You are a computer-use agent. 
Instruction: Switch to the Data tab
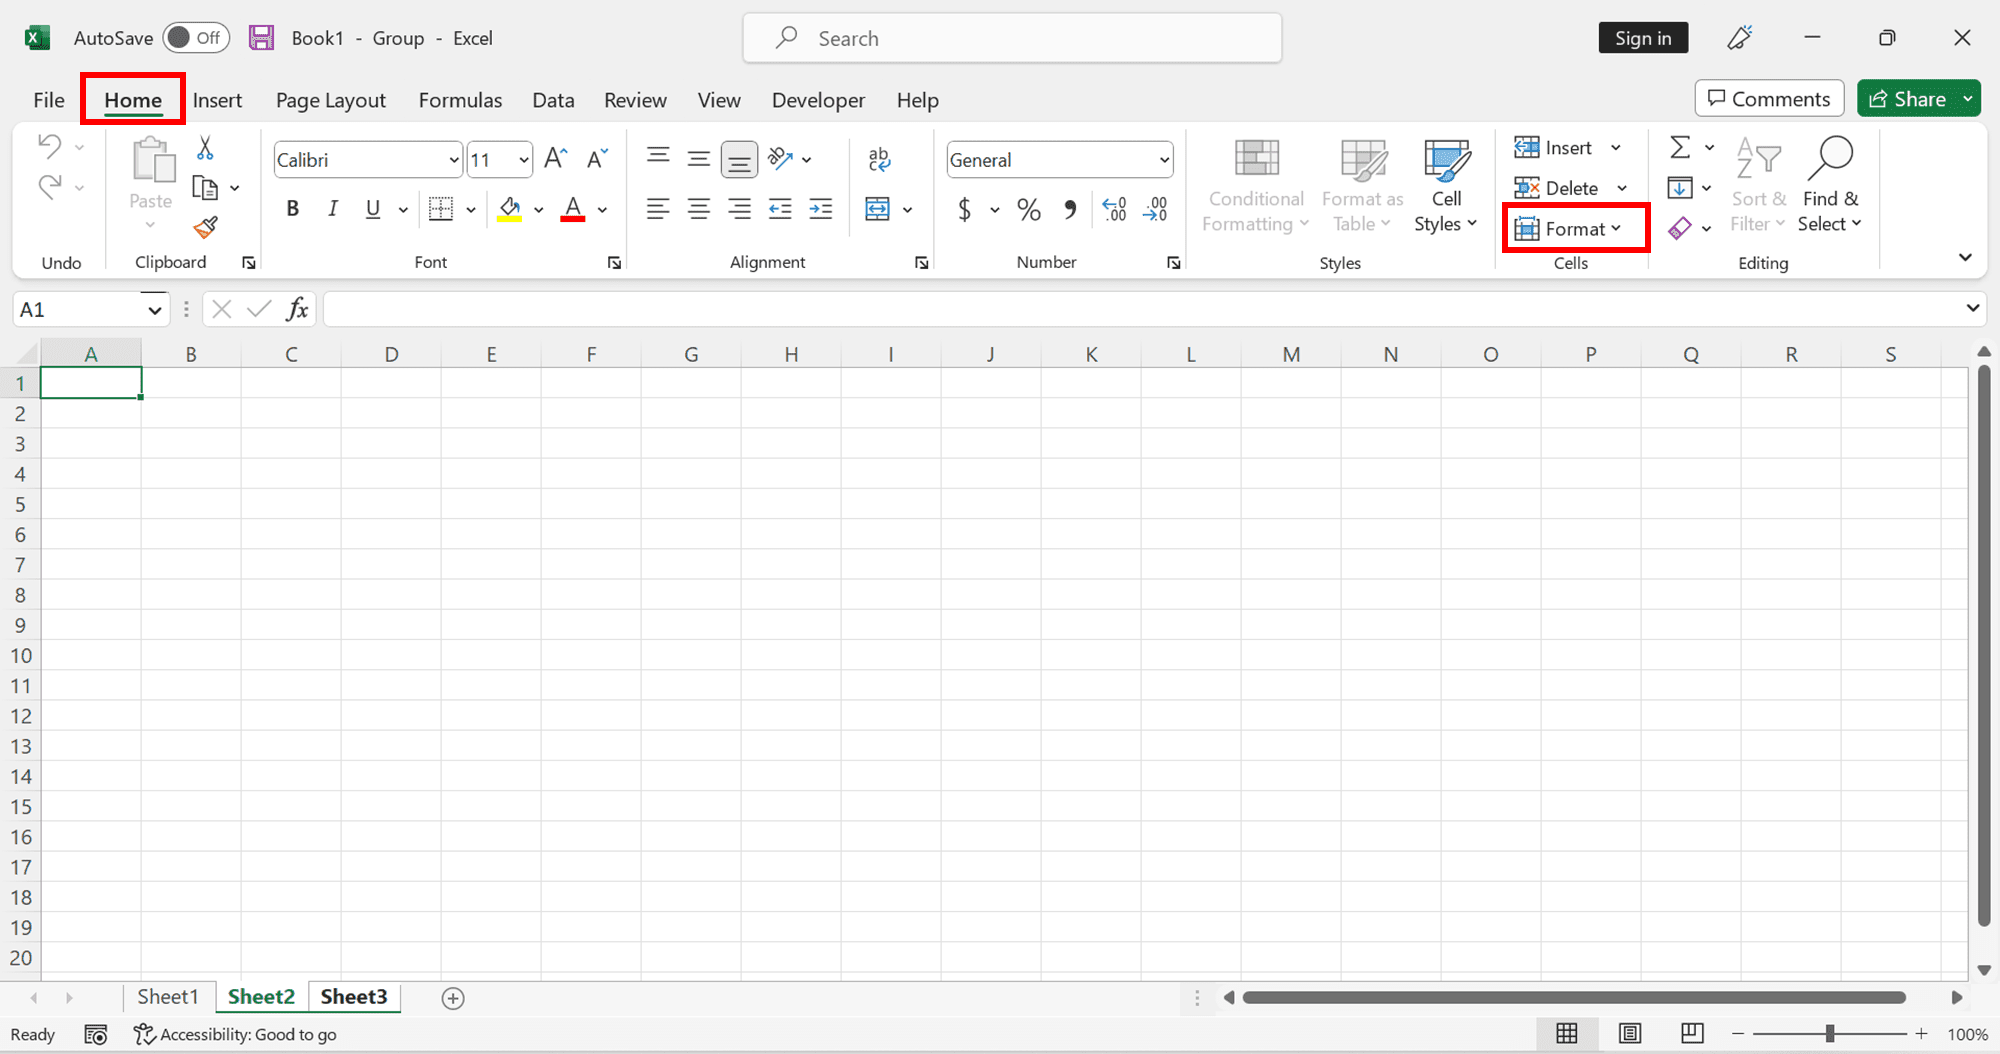click(553, 100)
